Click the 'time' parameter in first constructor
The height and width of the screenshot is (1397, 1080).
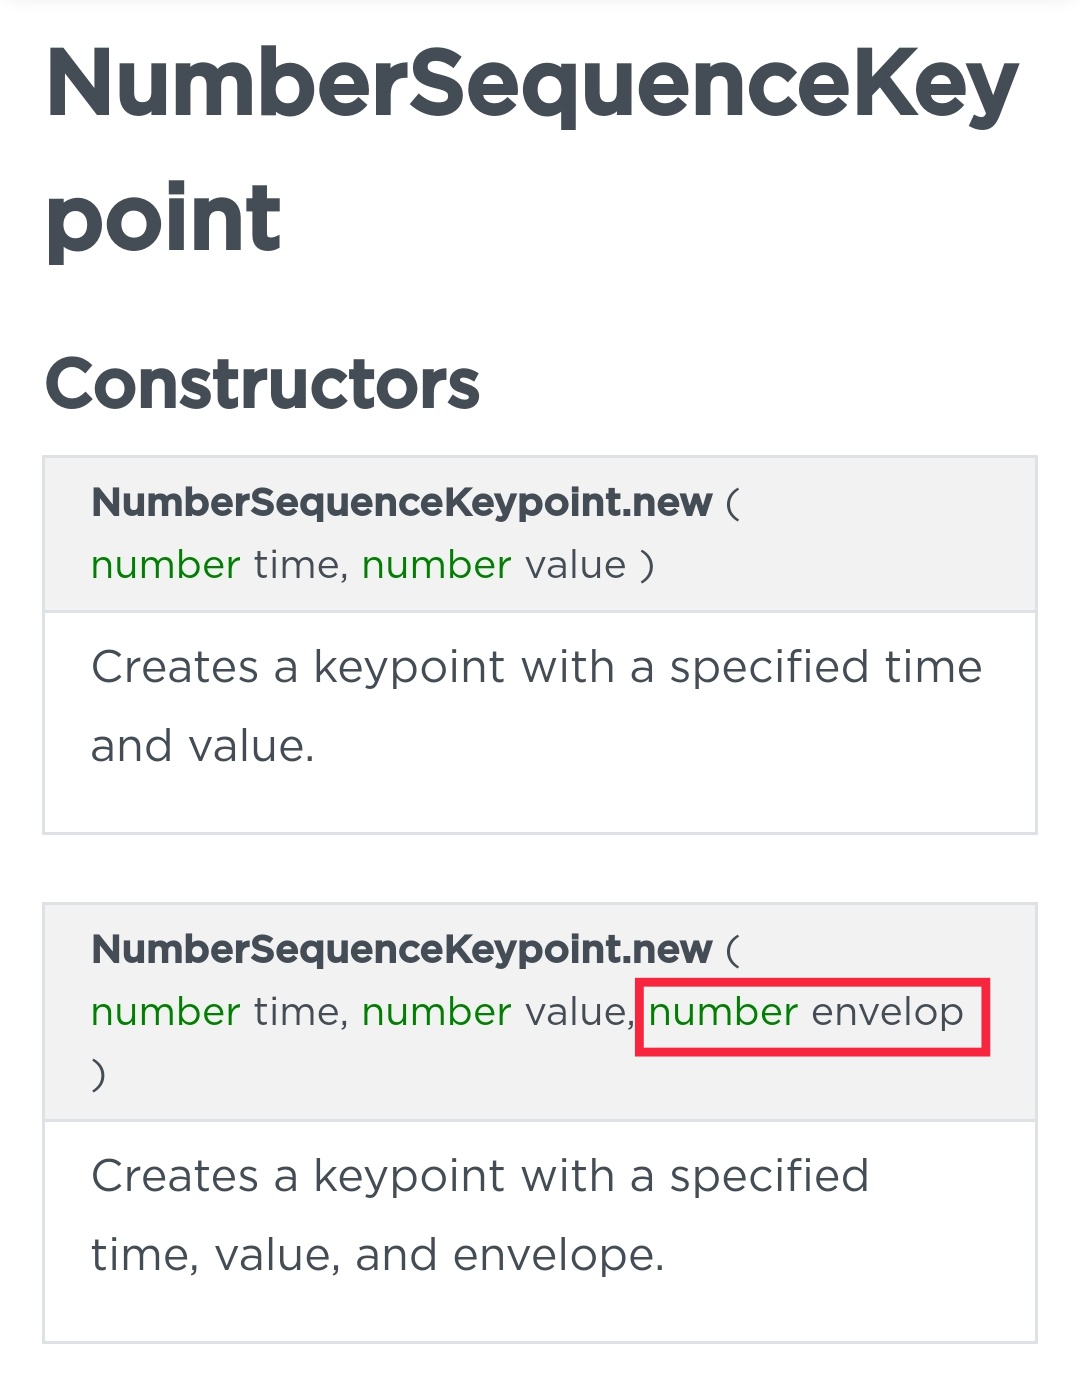pos(297,565)
